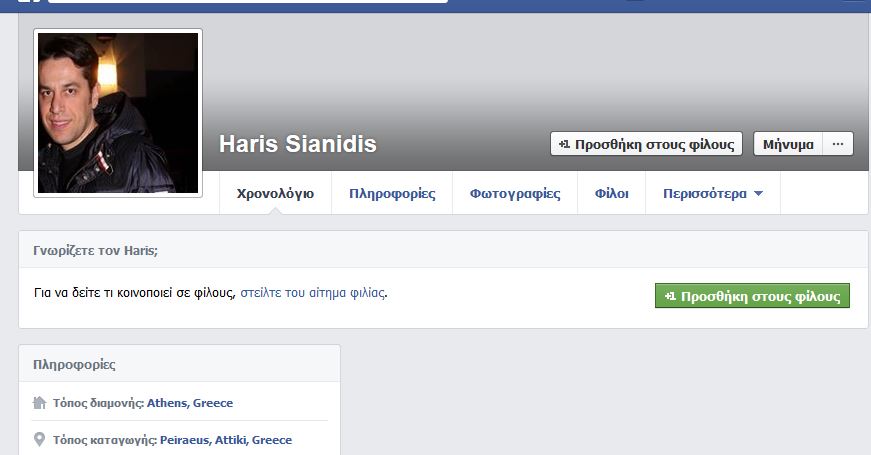
Task: Click the house icon beside Τόπος διαμονής
Action: pyautogui.click(x=40, y=403)
